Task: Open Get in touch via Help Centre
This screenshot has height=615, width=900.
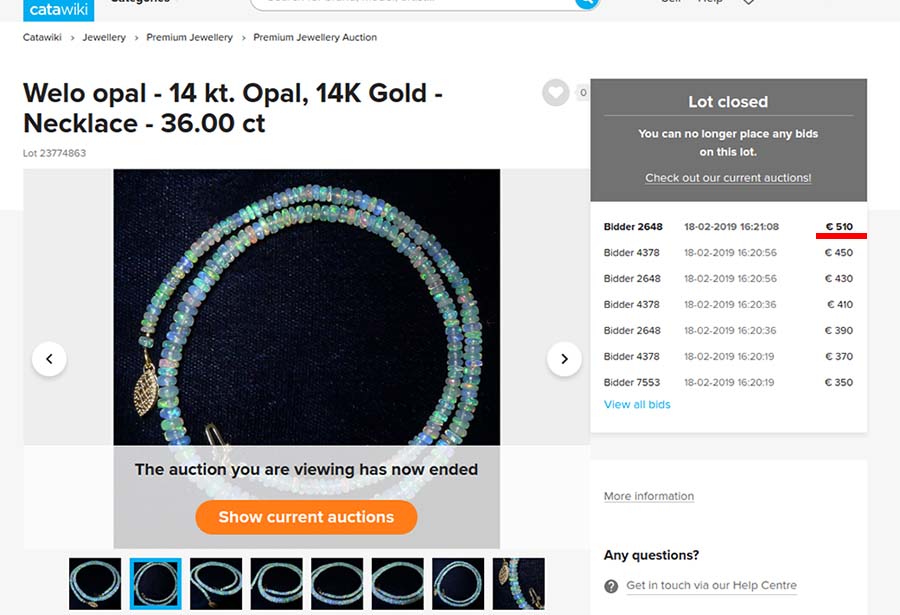Action: 711,585
